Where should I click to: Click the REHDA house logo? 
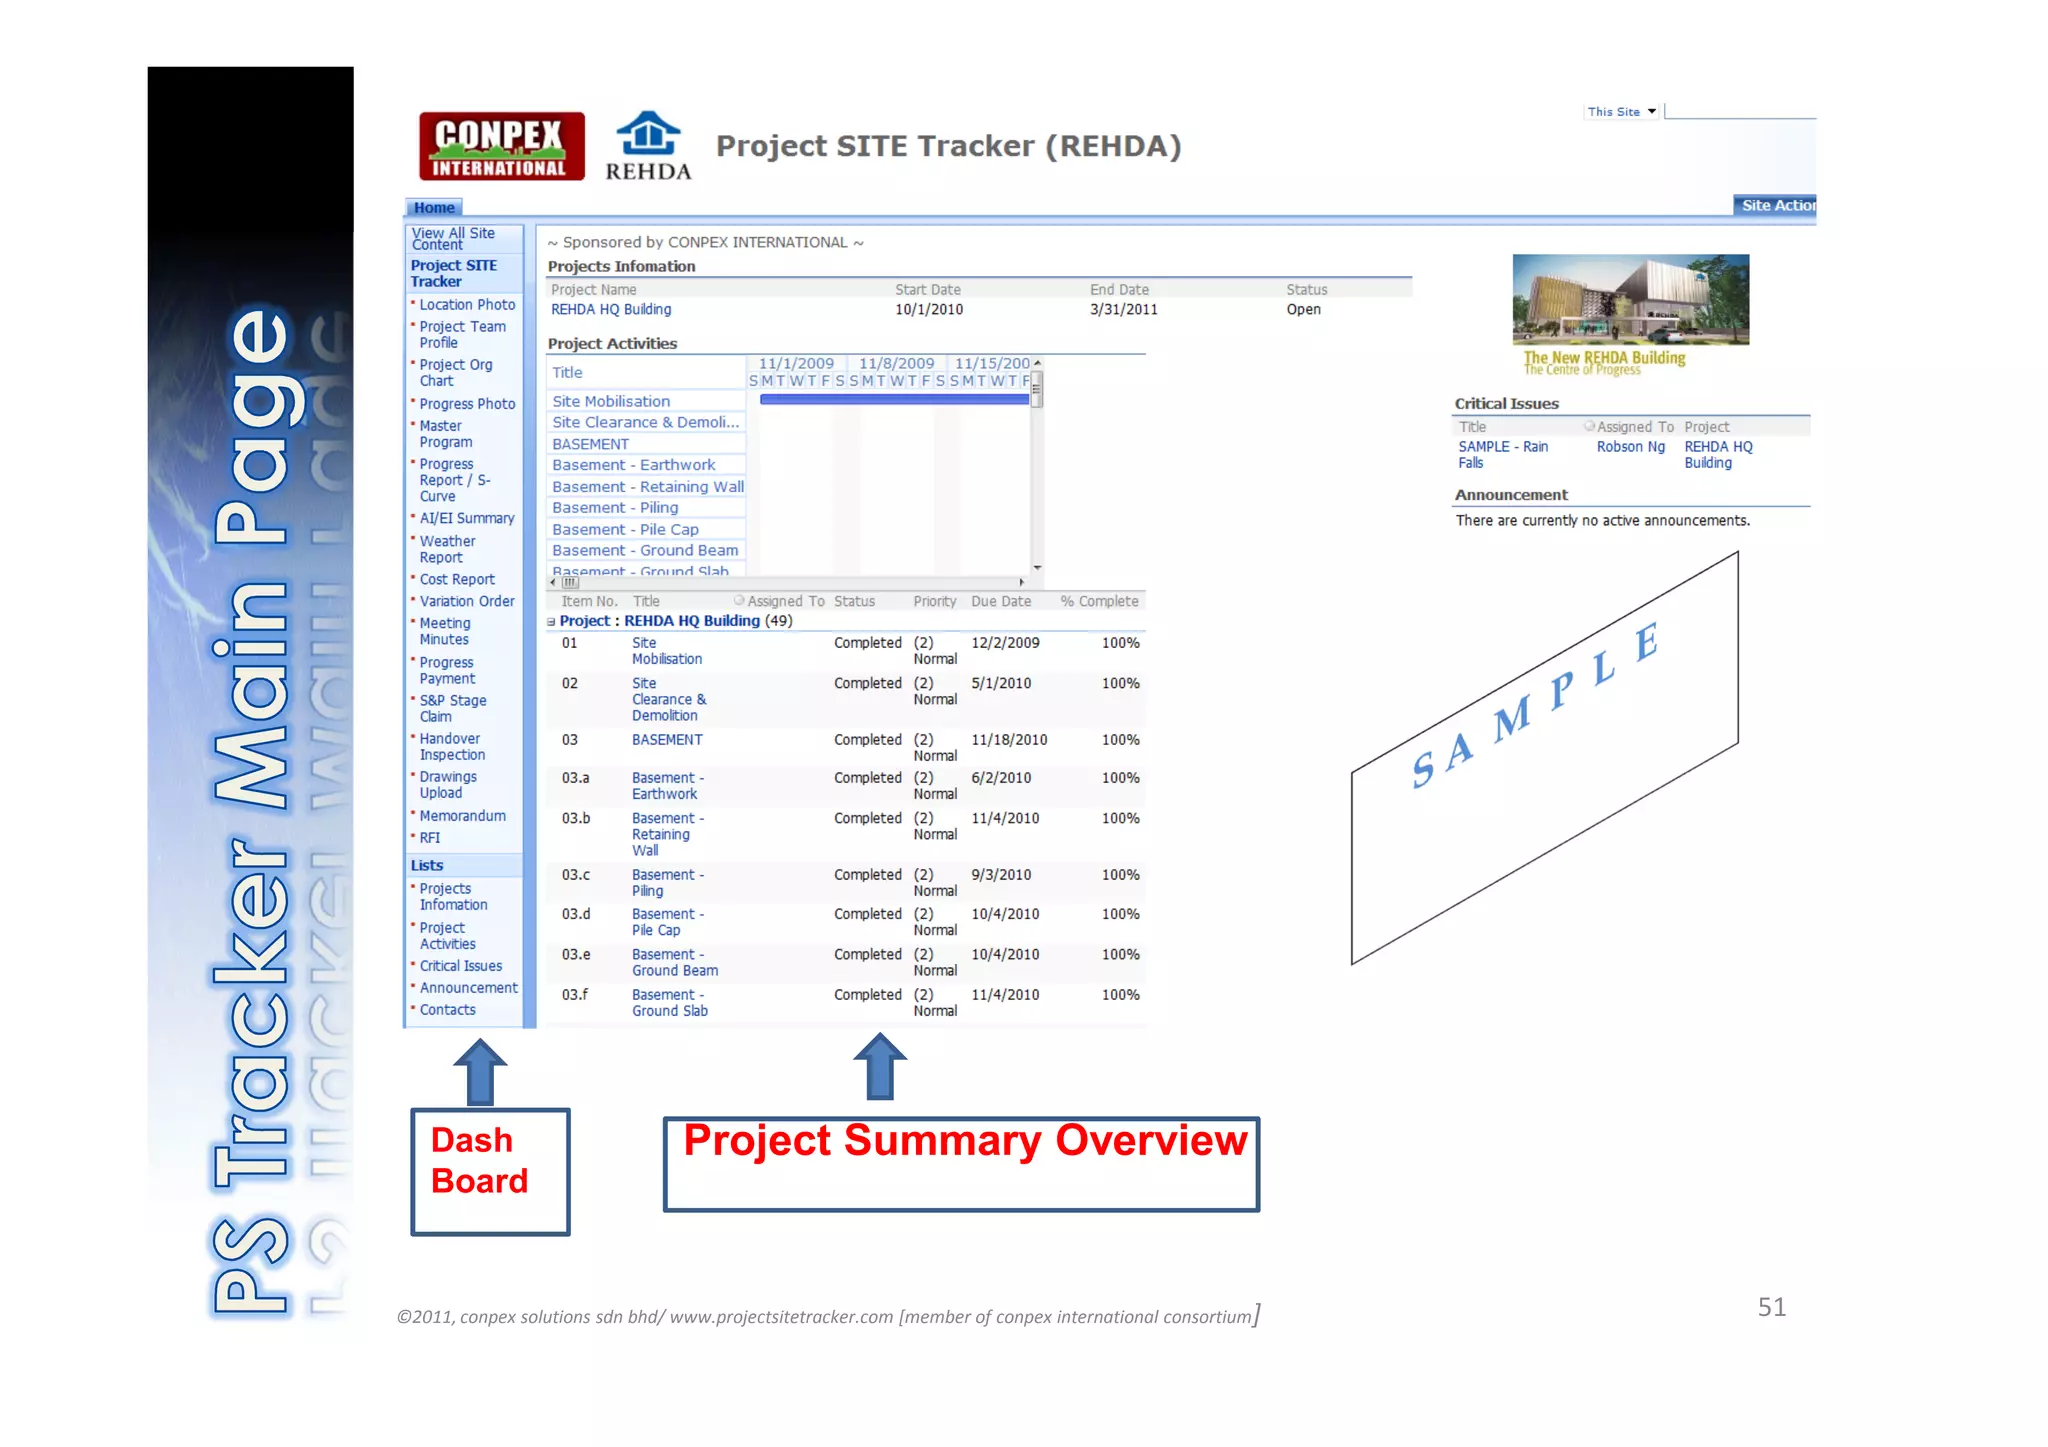click(x=648, y=146)
